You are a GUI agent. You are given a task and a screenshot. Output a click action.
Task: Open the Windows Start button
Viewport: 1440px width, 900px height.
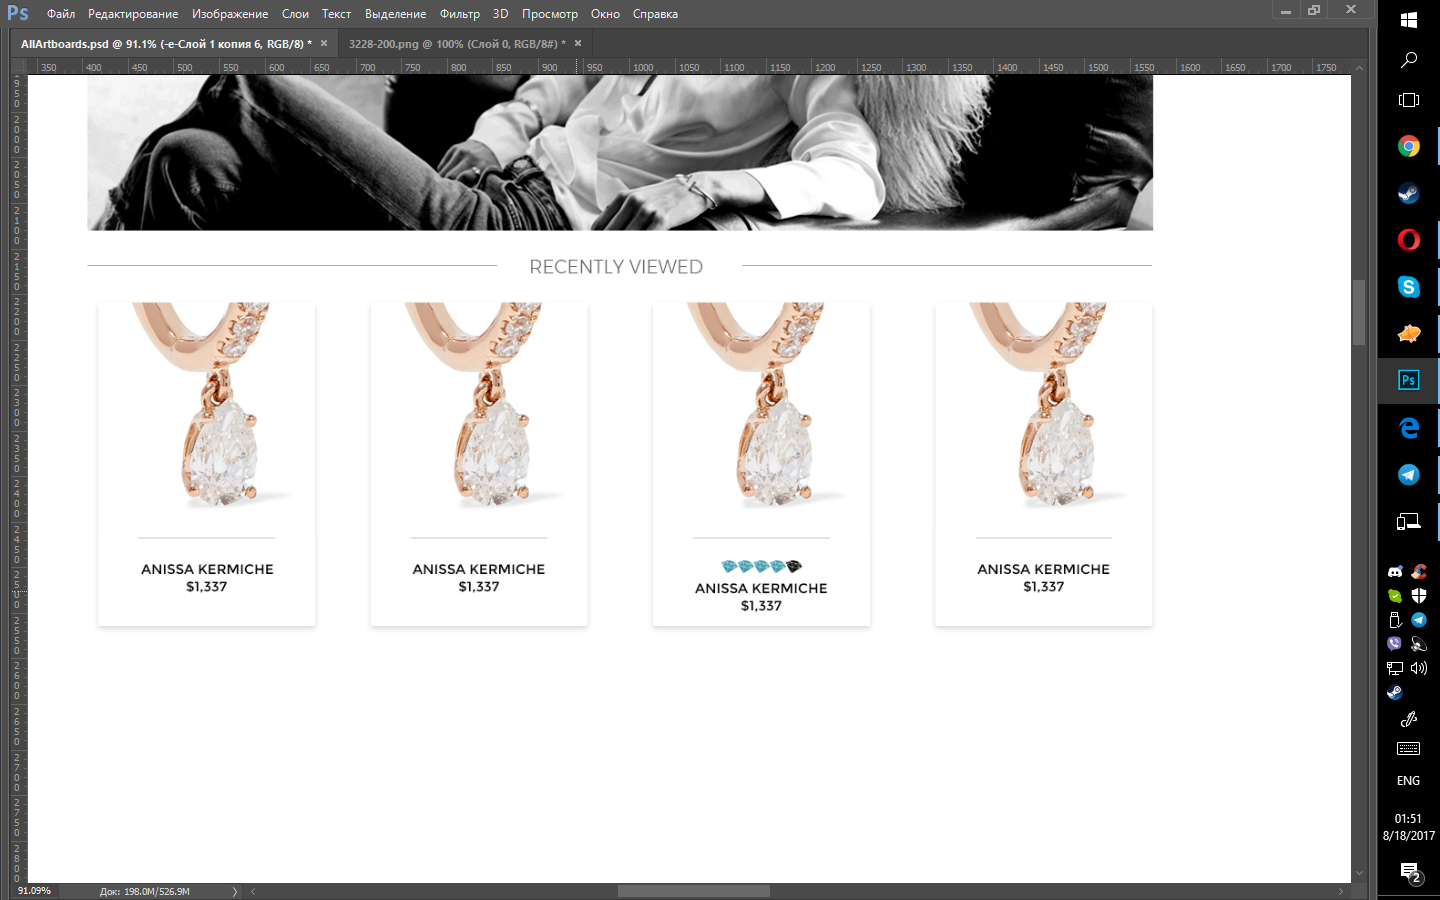[x=1409, y=20]
